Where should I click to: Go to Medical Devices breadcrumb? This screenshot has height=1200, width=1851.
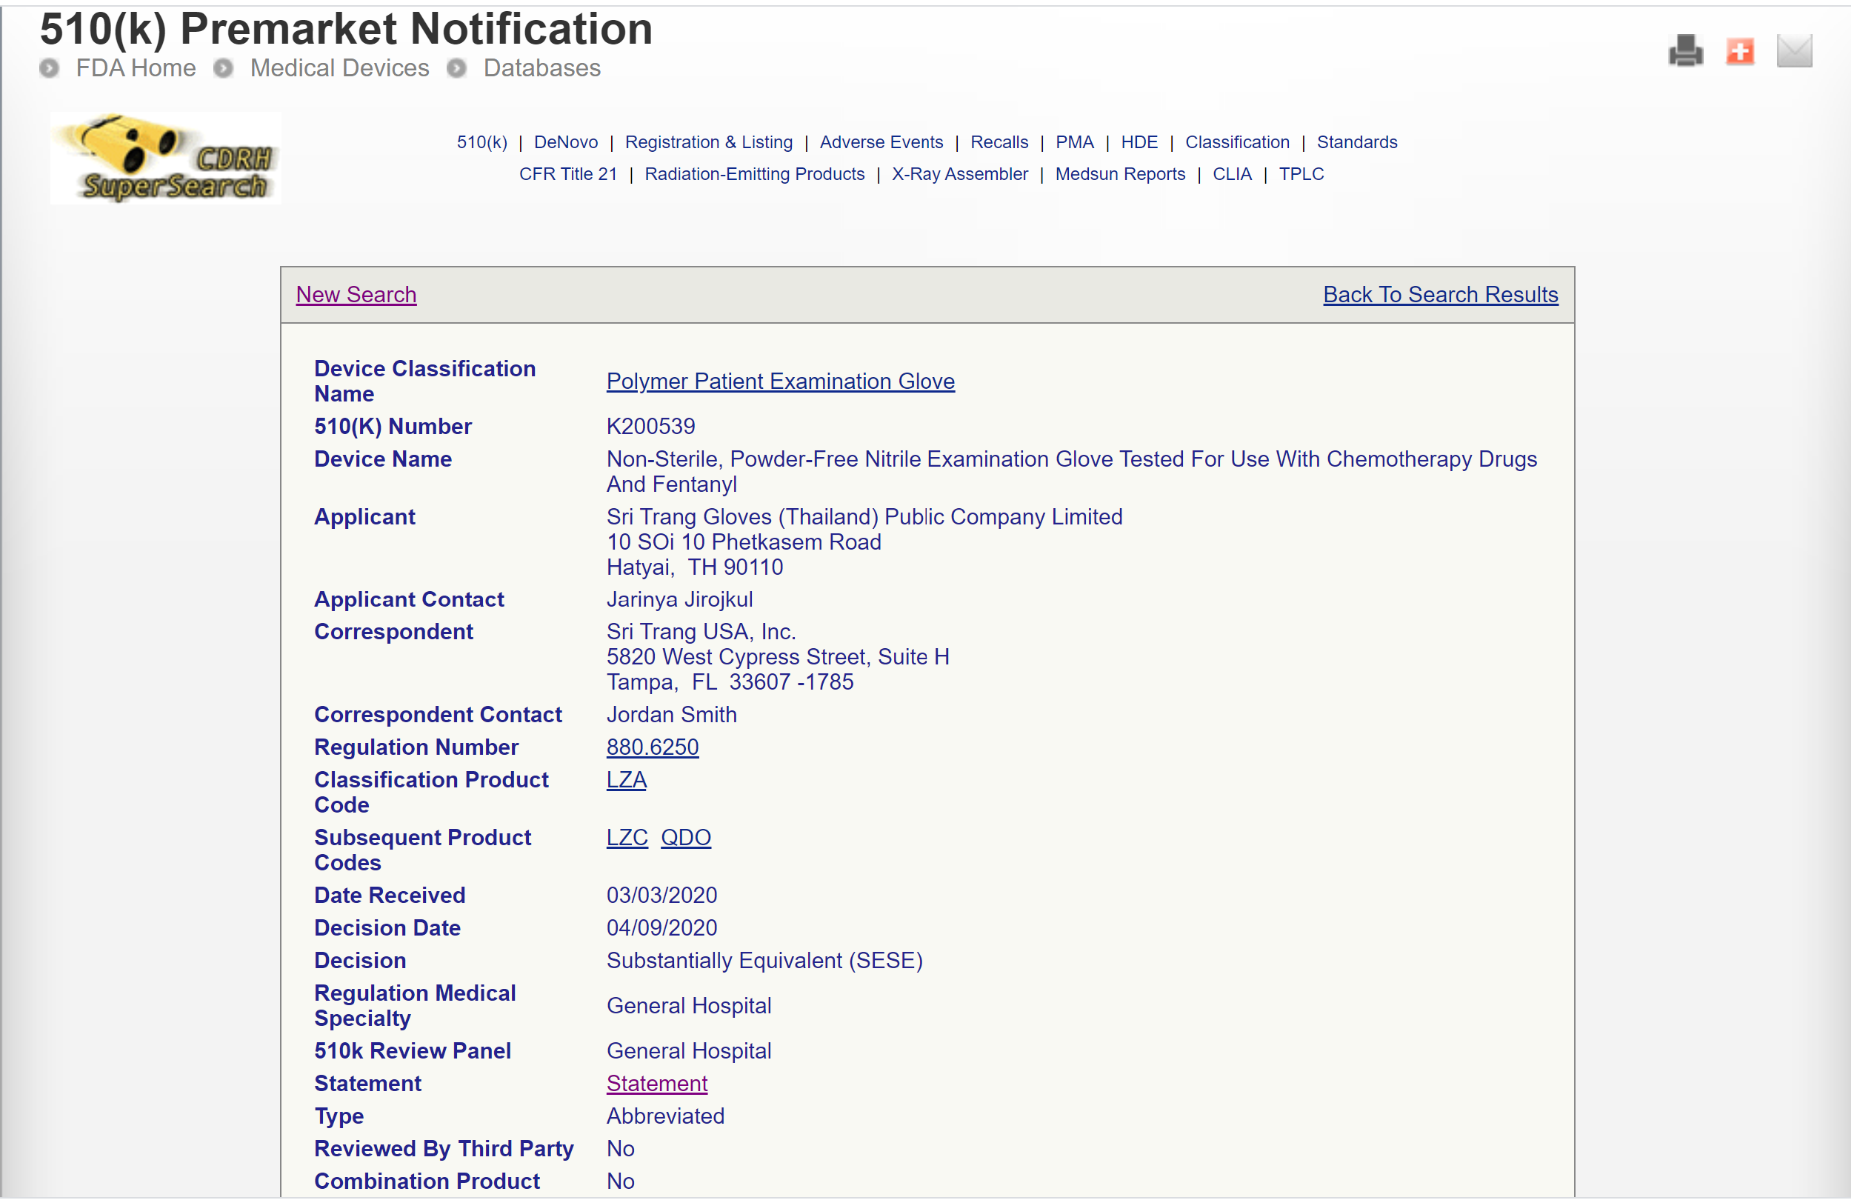tap(339, 68)
